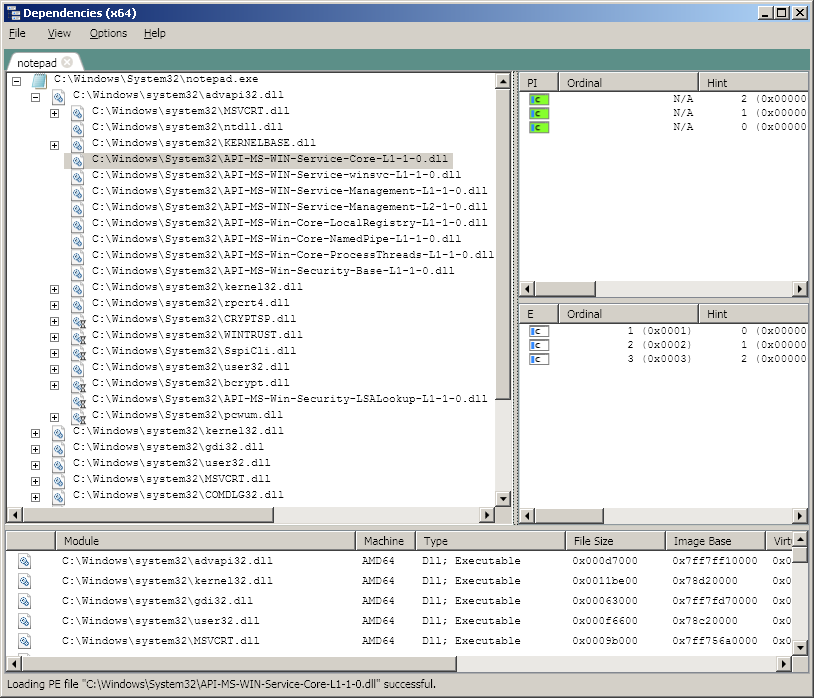The width and height of the screenshot is (814, 698).
Task: Expand the KERNELBASE.dll tree node
Action: click(55, 145)
